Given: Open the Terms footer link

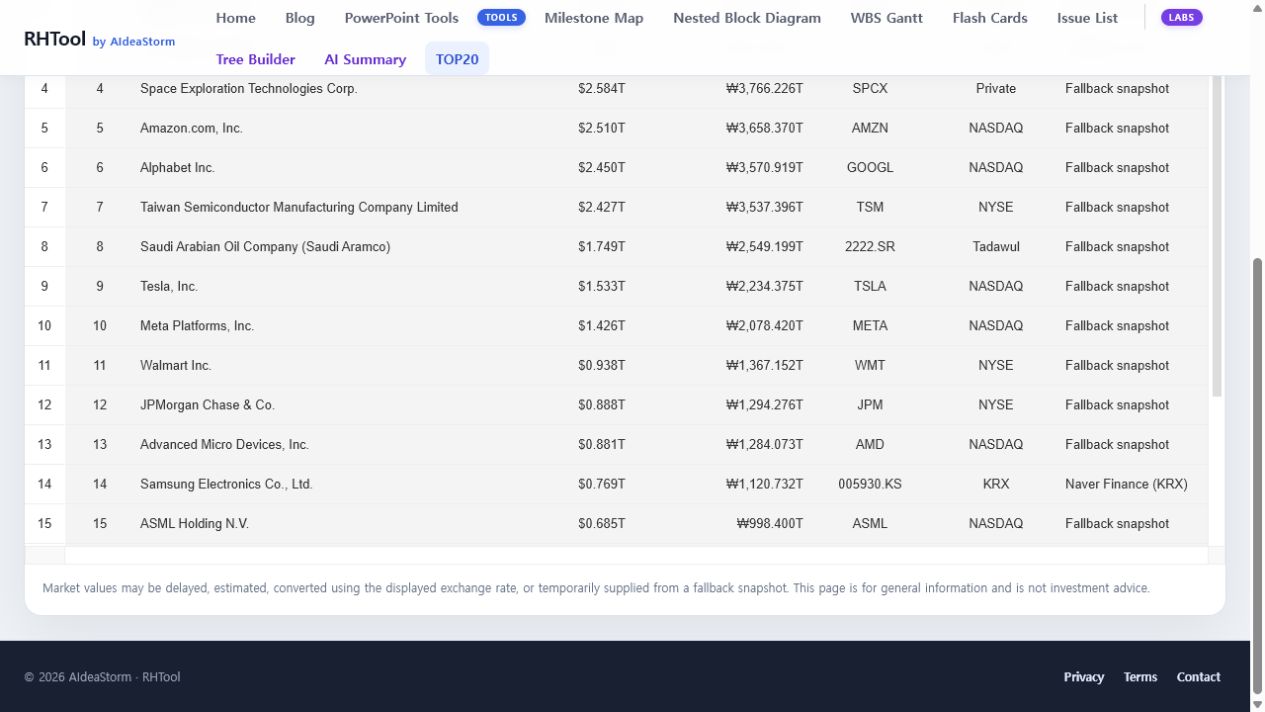Looking at the screenshot, I should point(1140,677).
